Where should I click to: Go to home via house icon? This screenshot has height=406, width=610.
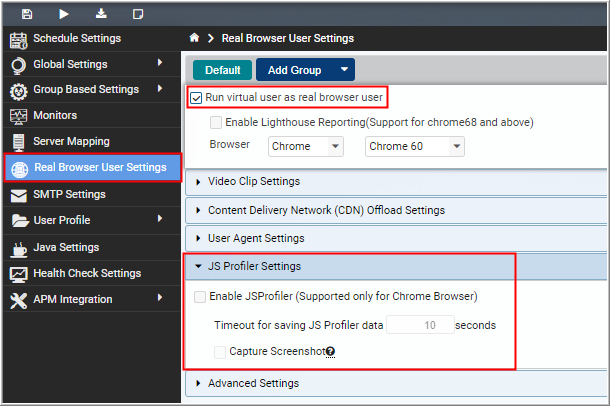(x=194, y=38)
